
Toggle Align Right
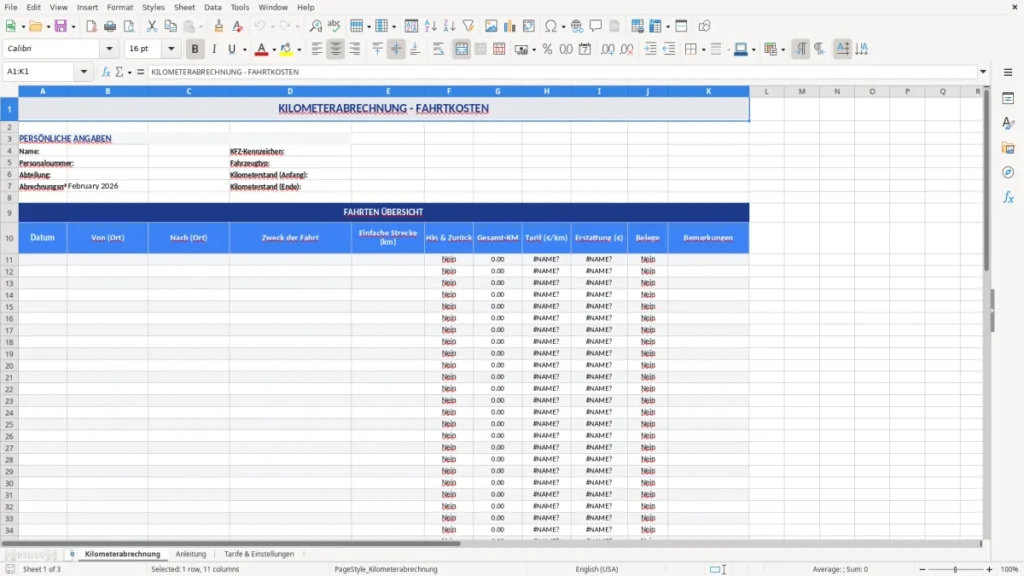point(355,49)
